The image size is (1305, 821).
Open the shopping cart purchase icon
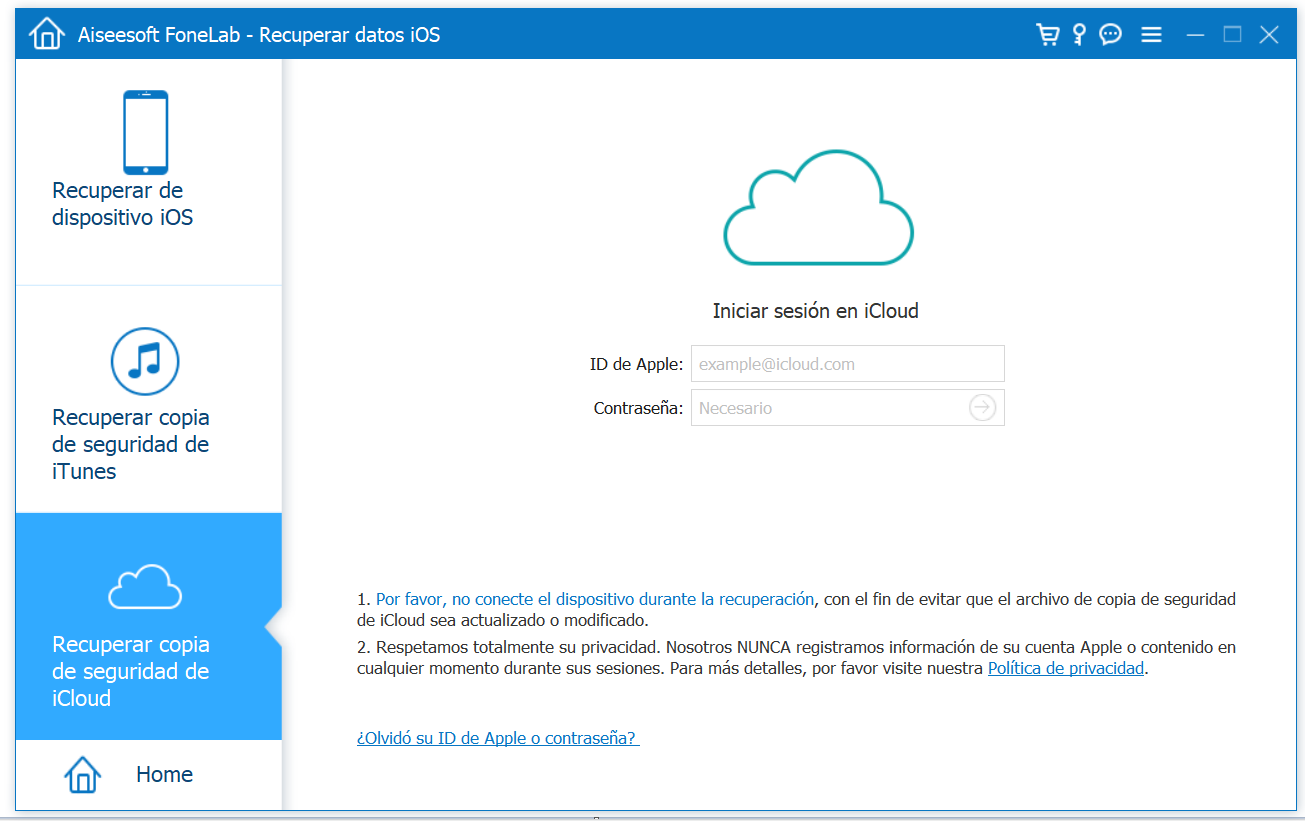1047,35
